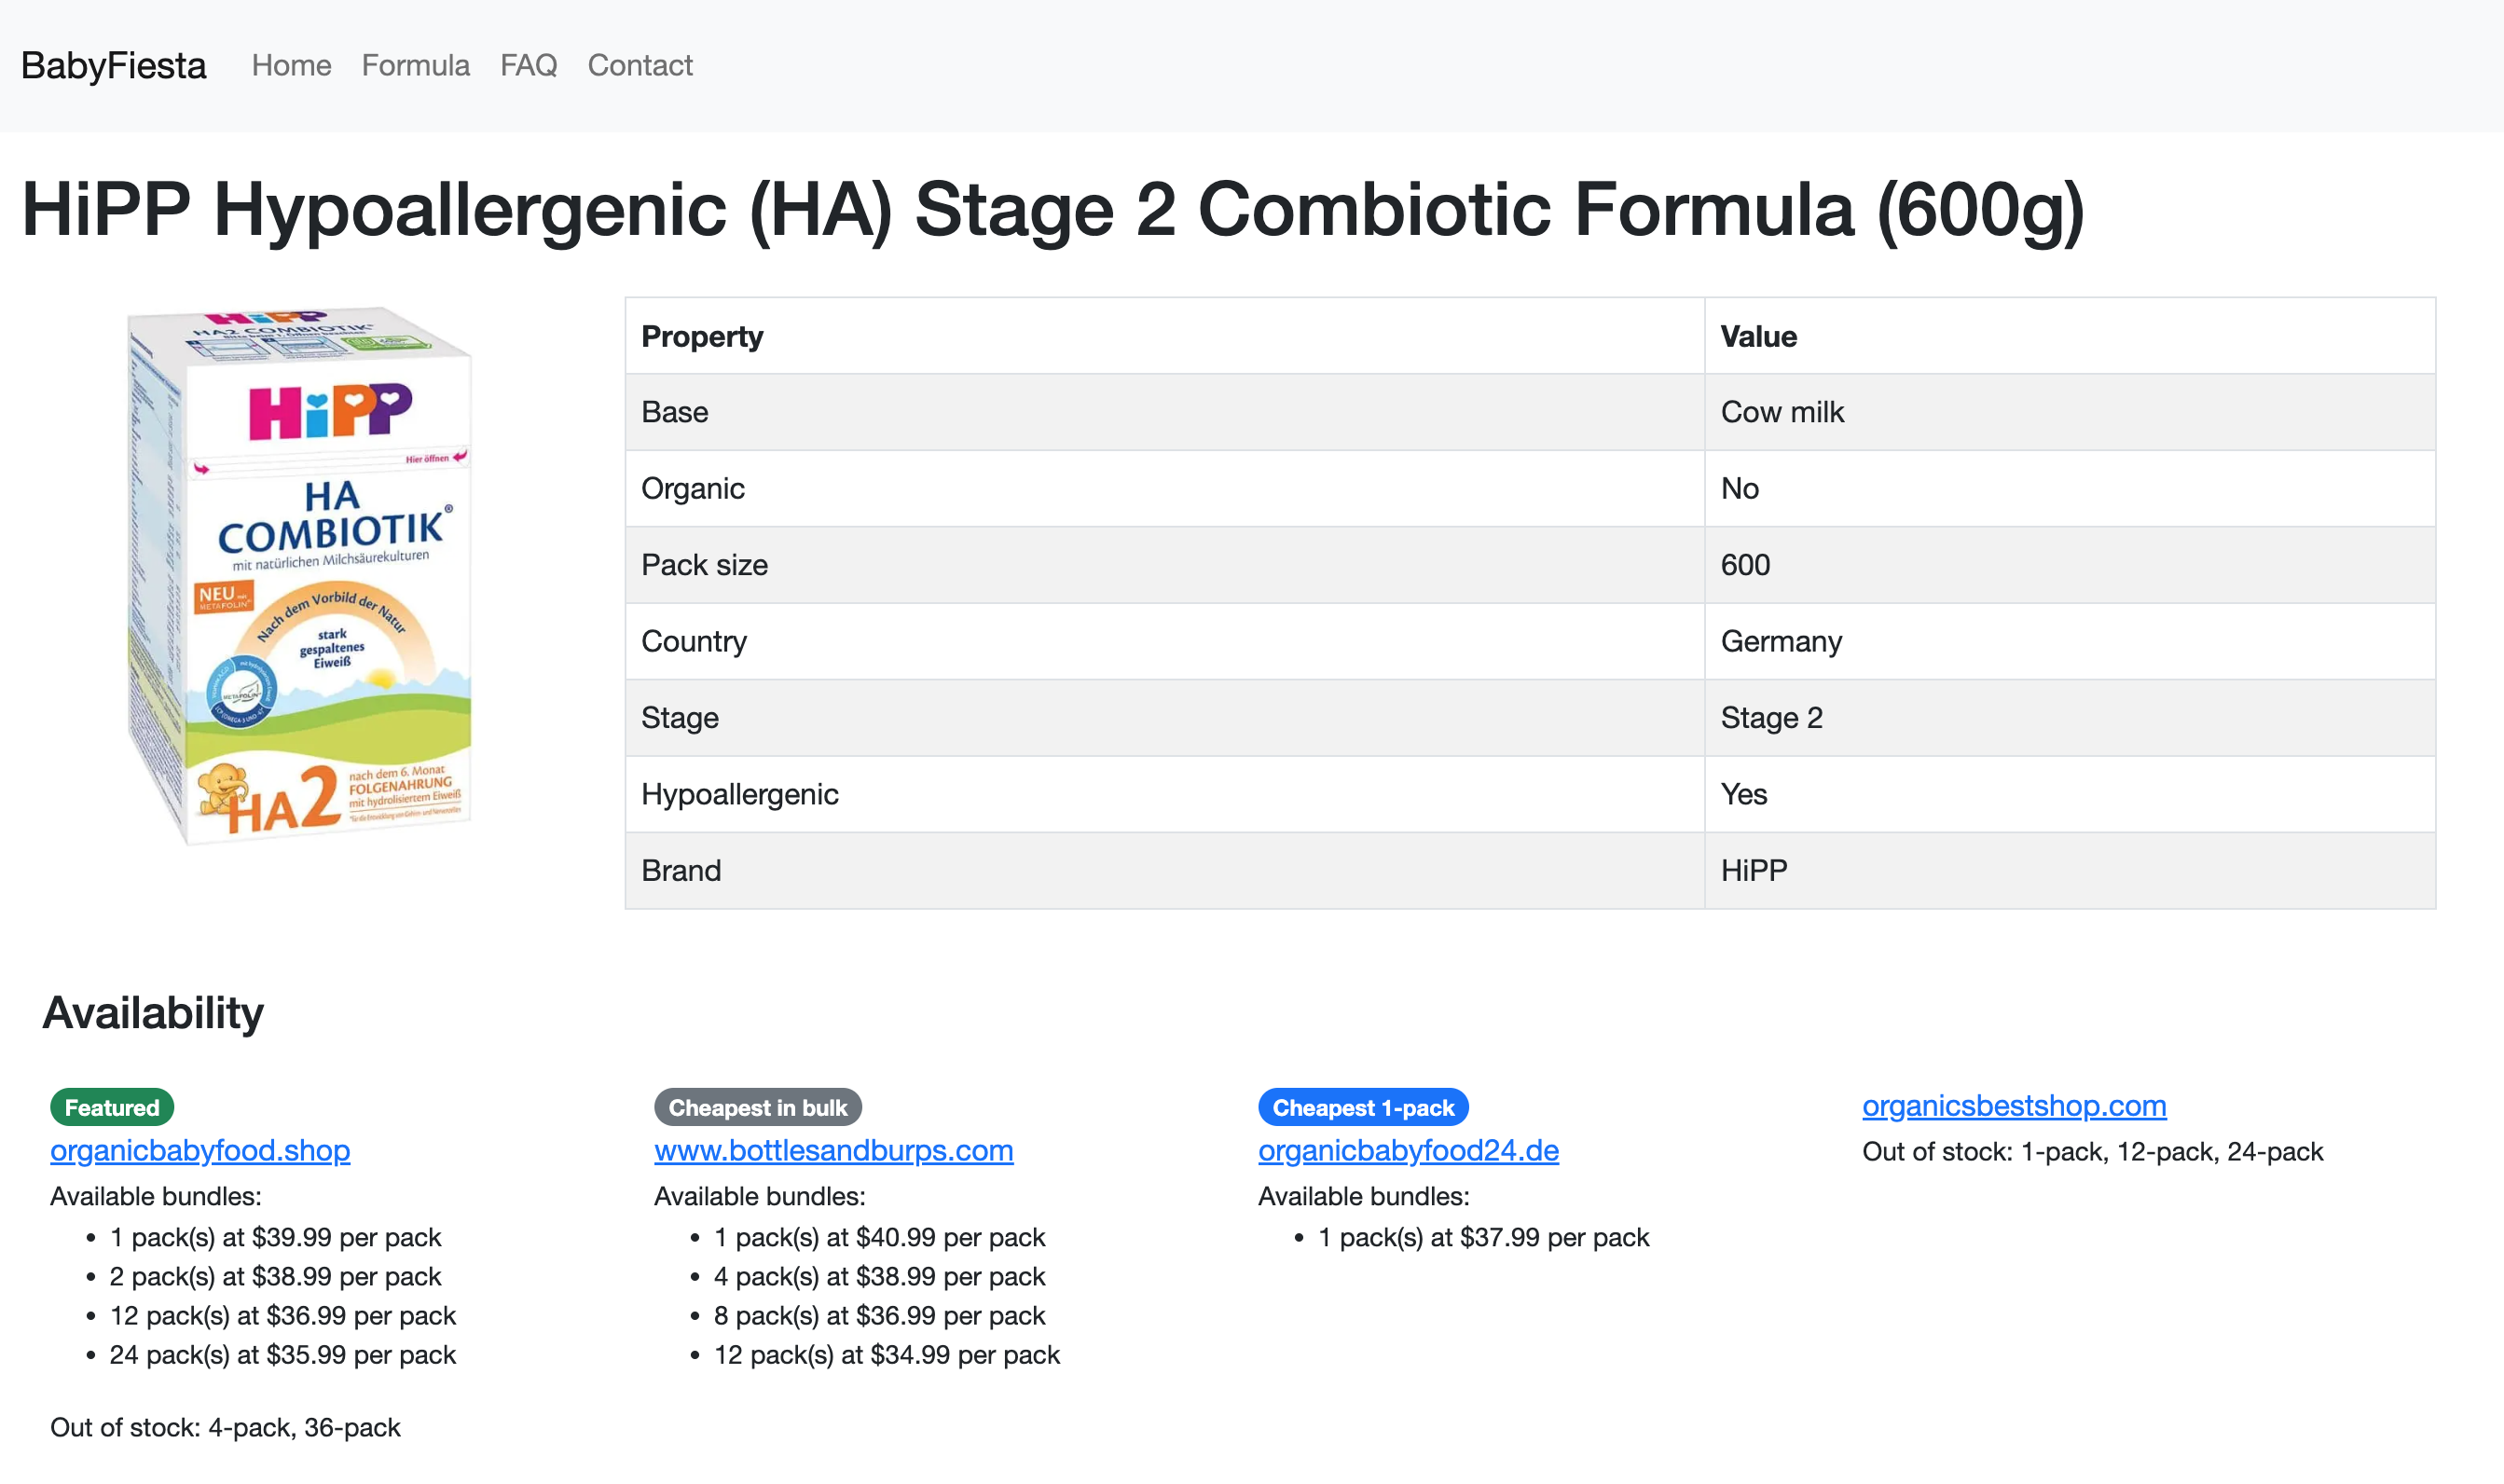Click Out of stock: 4-pack, 36-pack text

tap(225, 1427)
